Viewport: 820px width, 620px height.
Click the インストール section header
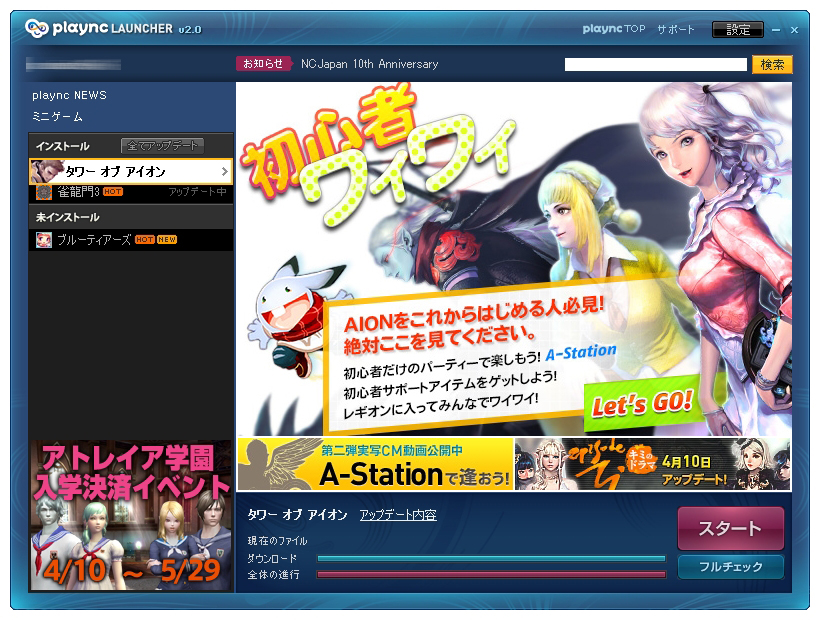62,146
